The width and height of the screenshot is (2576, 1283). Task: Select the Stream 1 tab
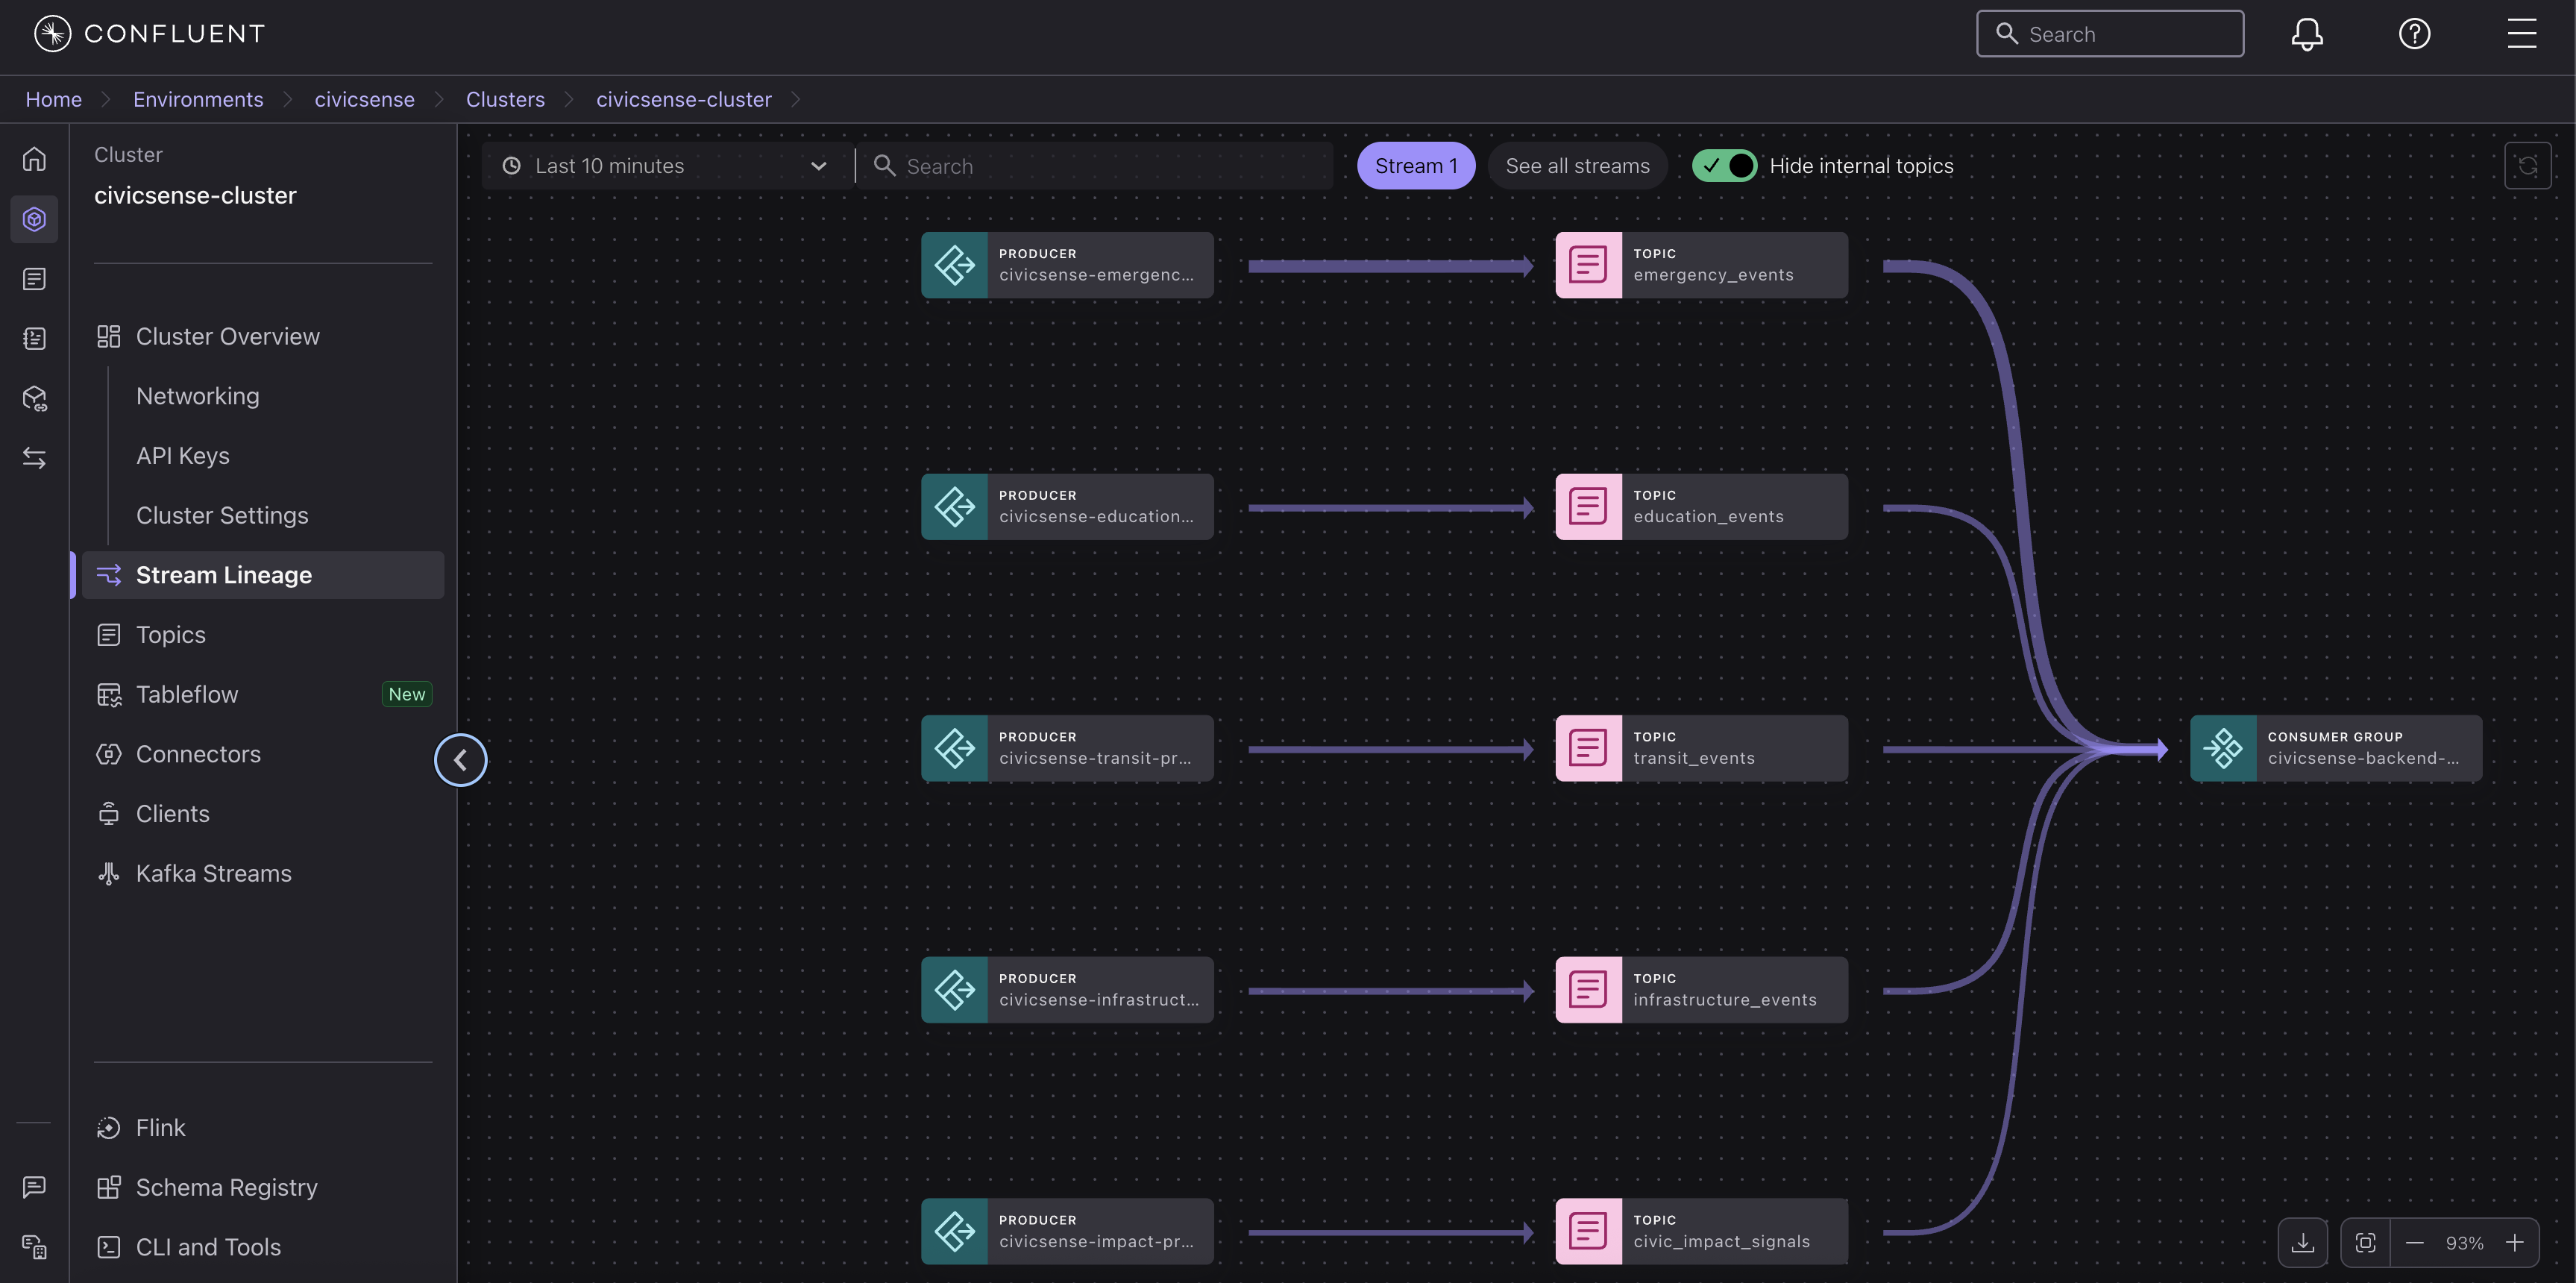point(1415,166)
